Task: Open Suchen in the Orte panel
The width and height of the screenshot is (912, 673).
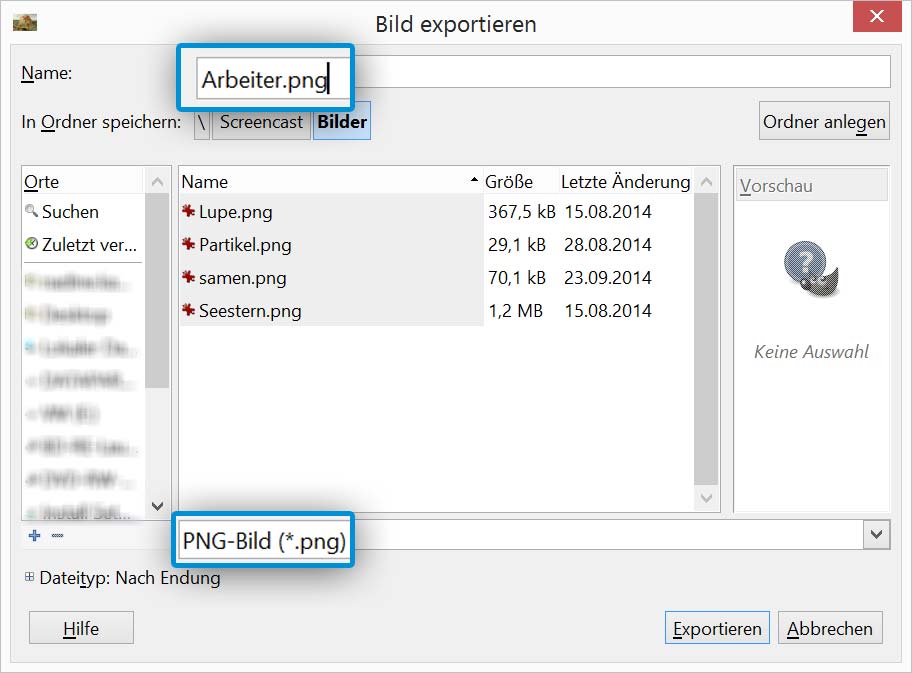Action: click(70, 212)
